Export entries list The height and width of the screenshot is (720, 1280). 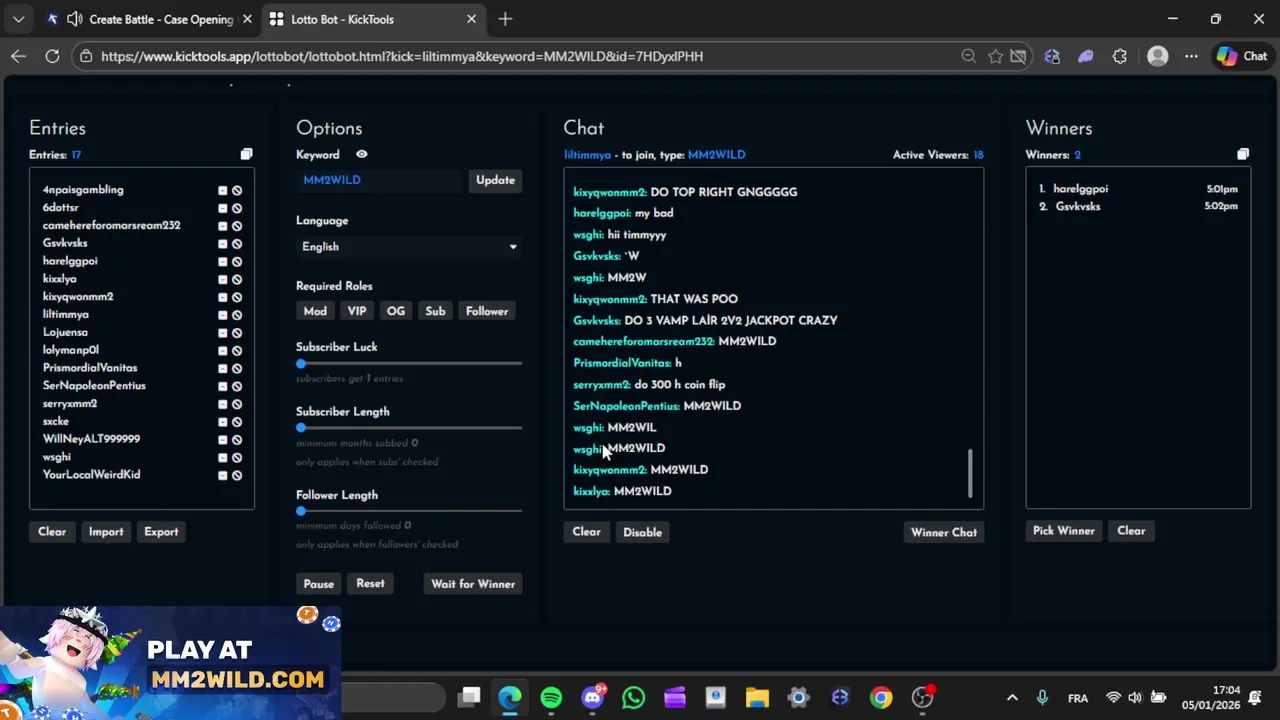[x=161, y=532]
